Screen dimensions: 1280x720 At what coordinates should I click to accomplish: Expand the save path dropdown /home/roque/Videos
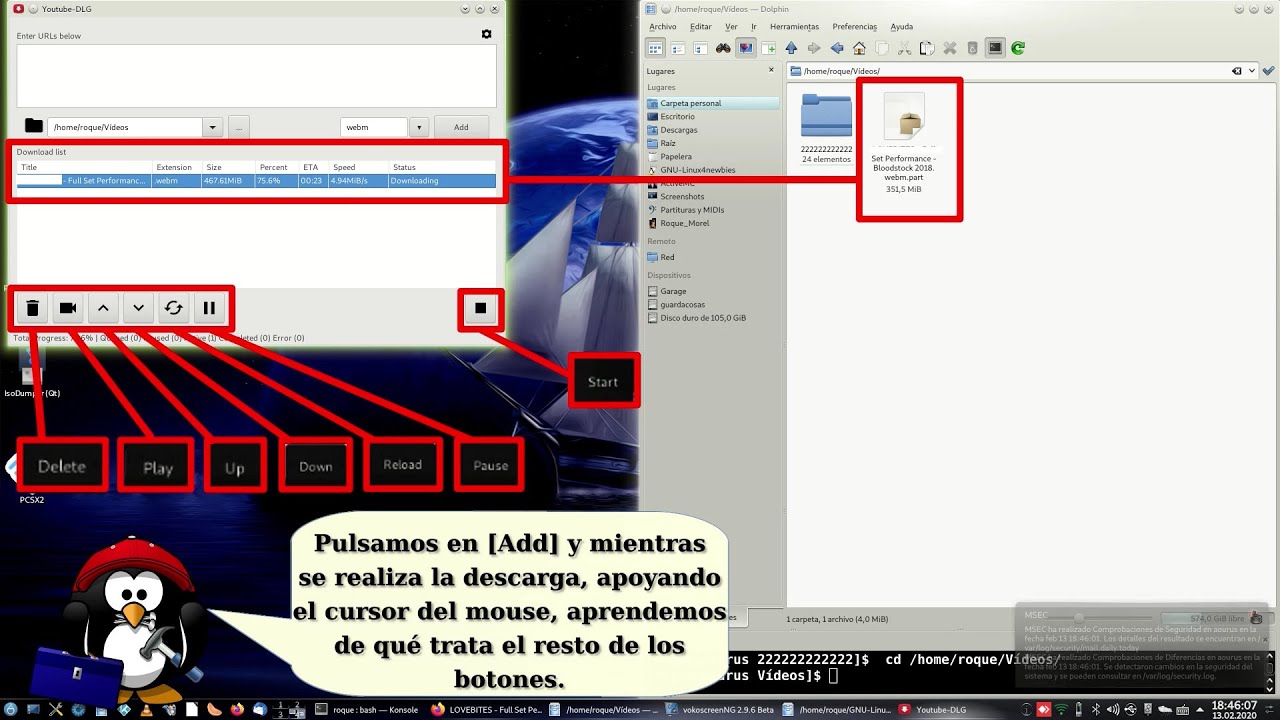click(212, 127)
